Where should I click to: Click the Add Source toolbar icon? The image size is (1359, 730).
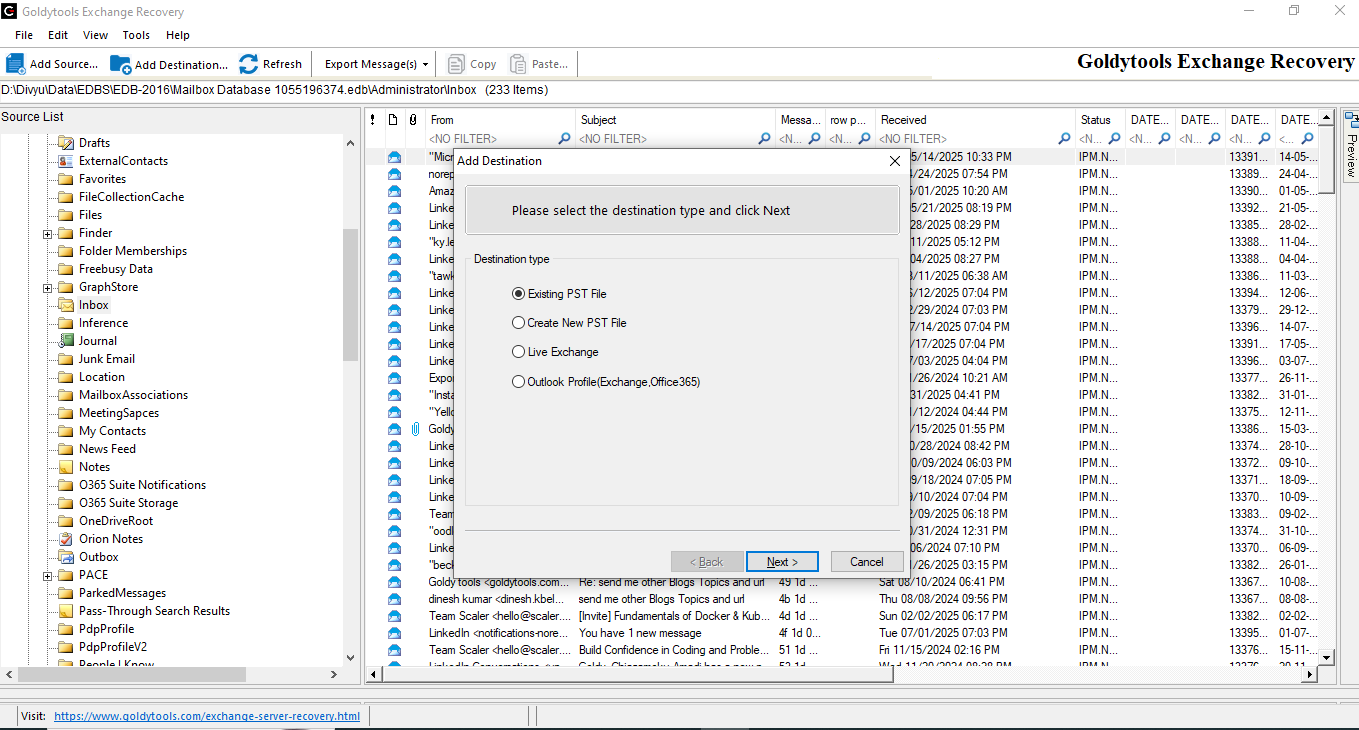pos(16,64)
